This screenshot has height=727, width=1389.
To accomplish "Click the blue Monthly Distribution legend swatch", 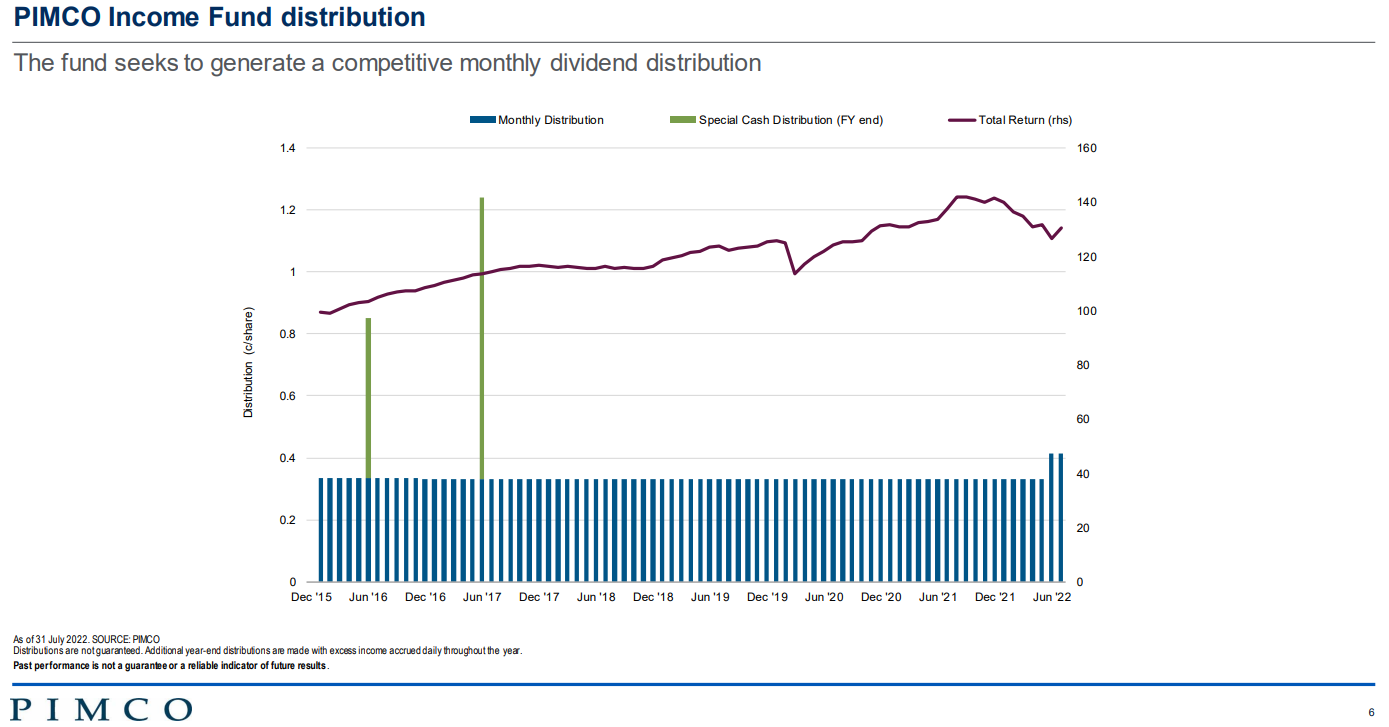I will [x=482, y=120].
